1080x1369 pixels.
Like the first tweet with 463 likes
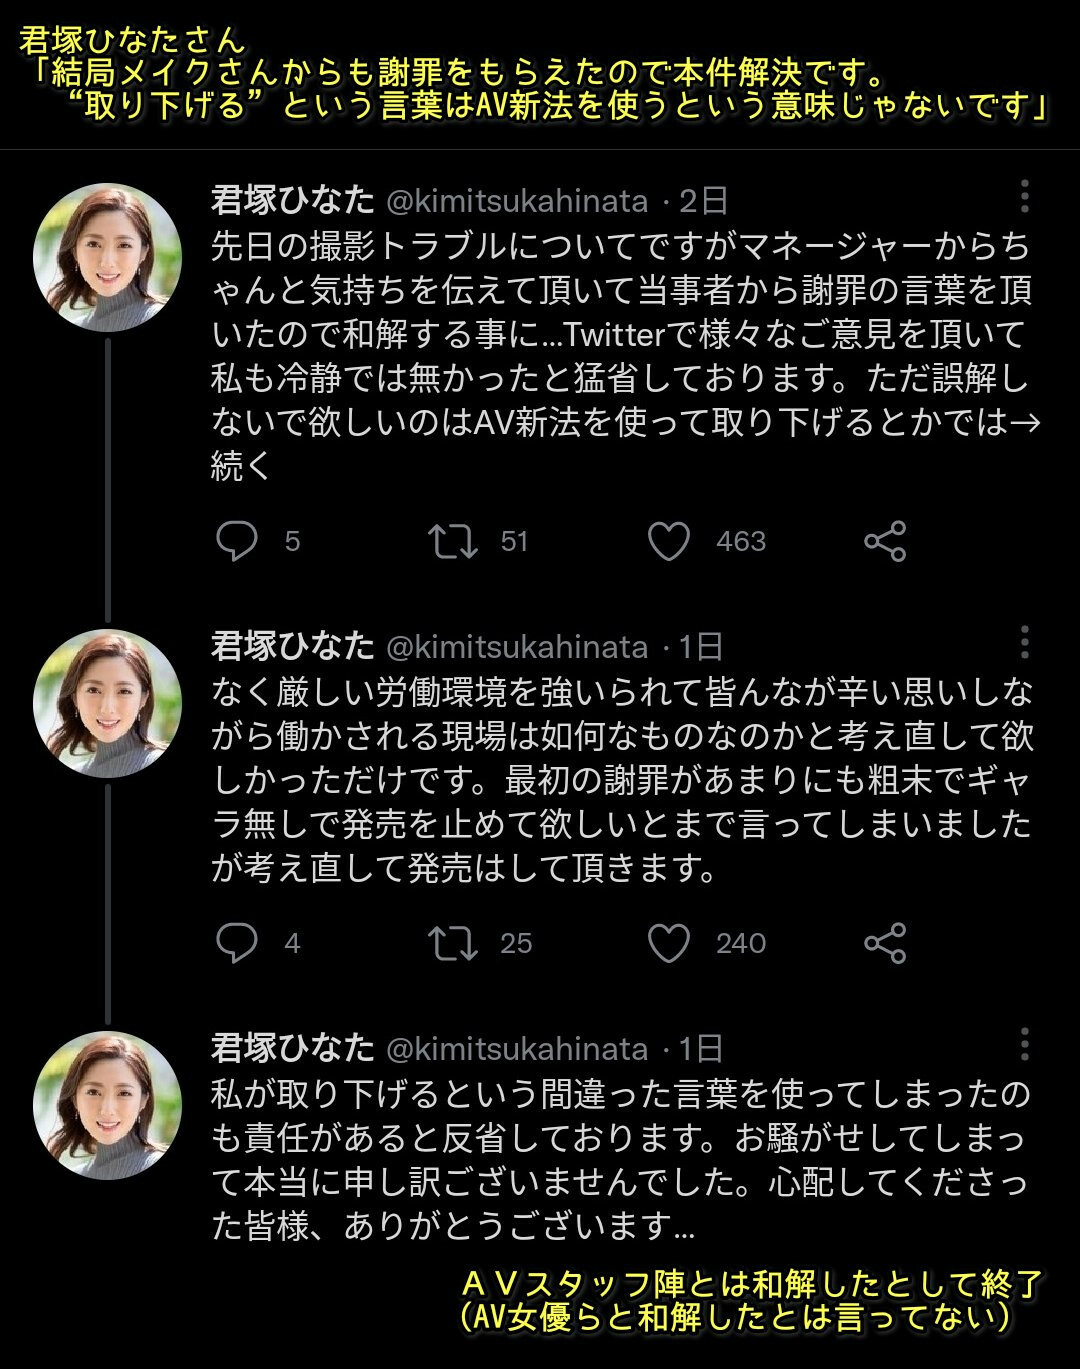point(669,541)
